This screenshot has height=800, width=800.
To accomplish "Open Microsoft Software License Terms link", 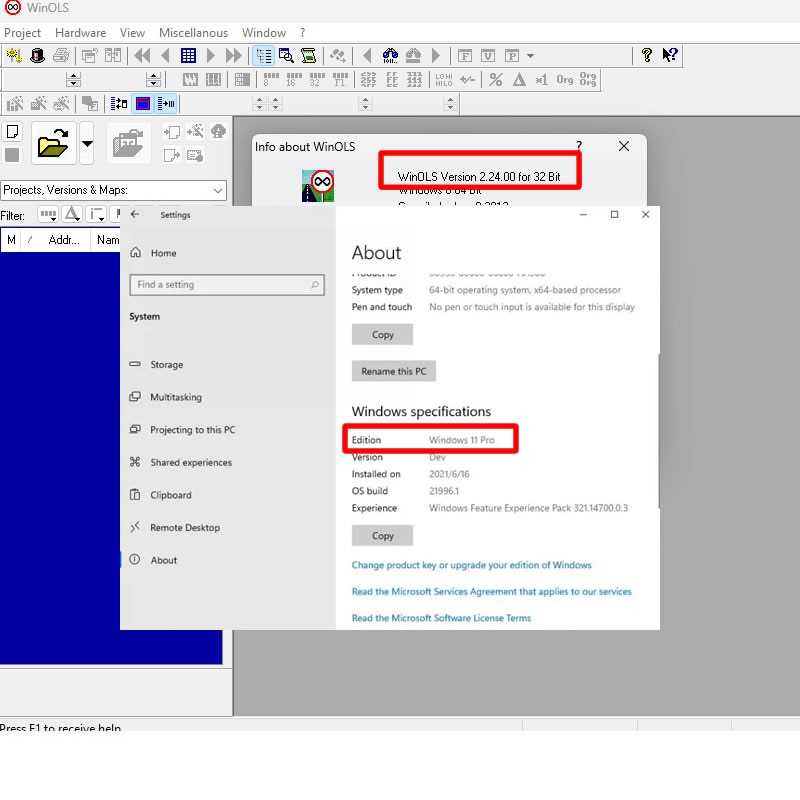I will (x=441, y=618).
